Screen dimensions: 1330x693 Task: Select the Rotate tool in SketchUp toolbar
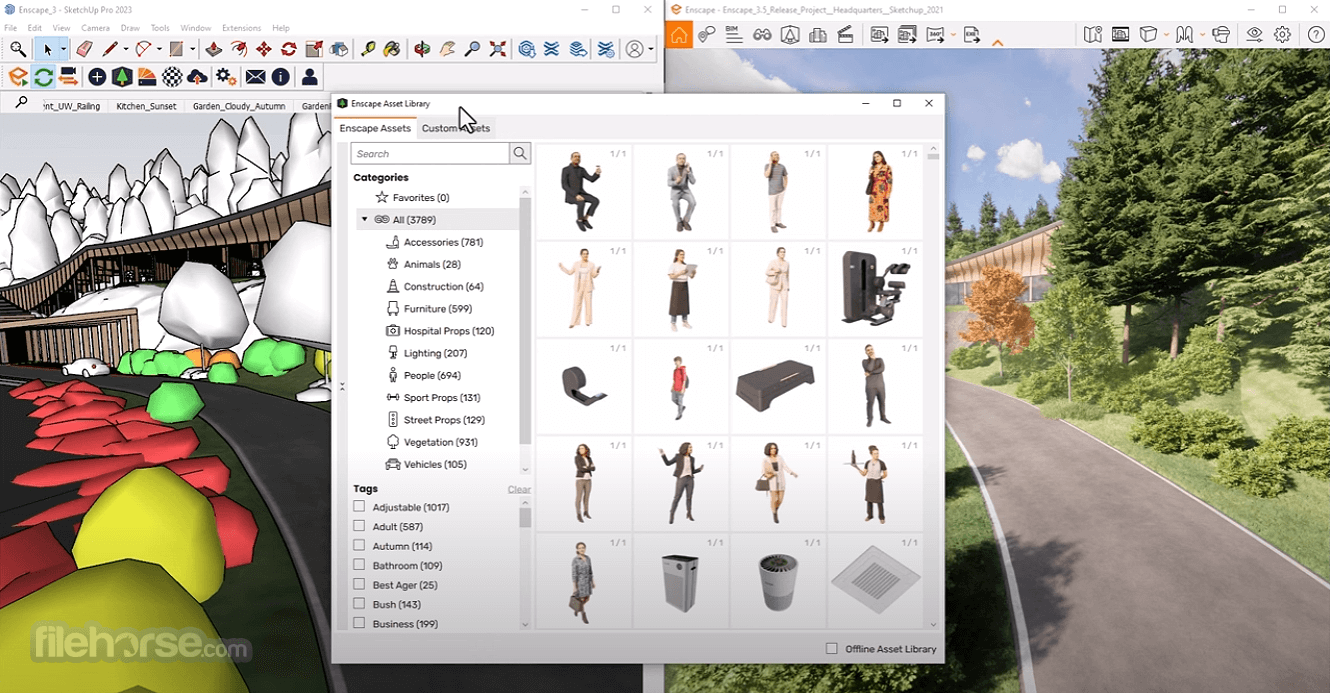289,49
